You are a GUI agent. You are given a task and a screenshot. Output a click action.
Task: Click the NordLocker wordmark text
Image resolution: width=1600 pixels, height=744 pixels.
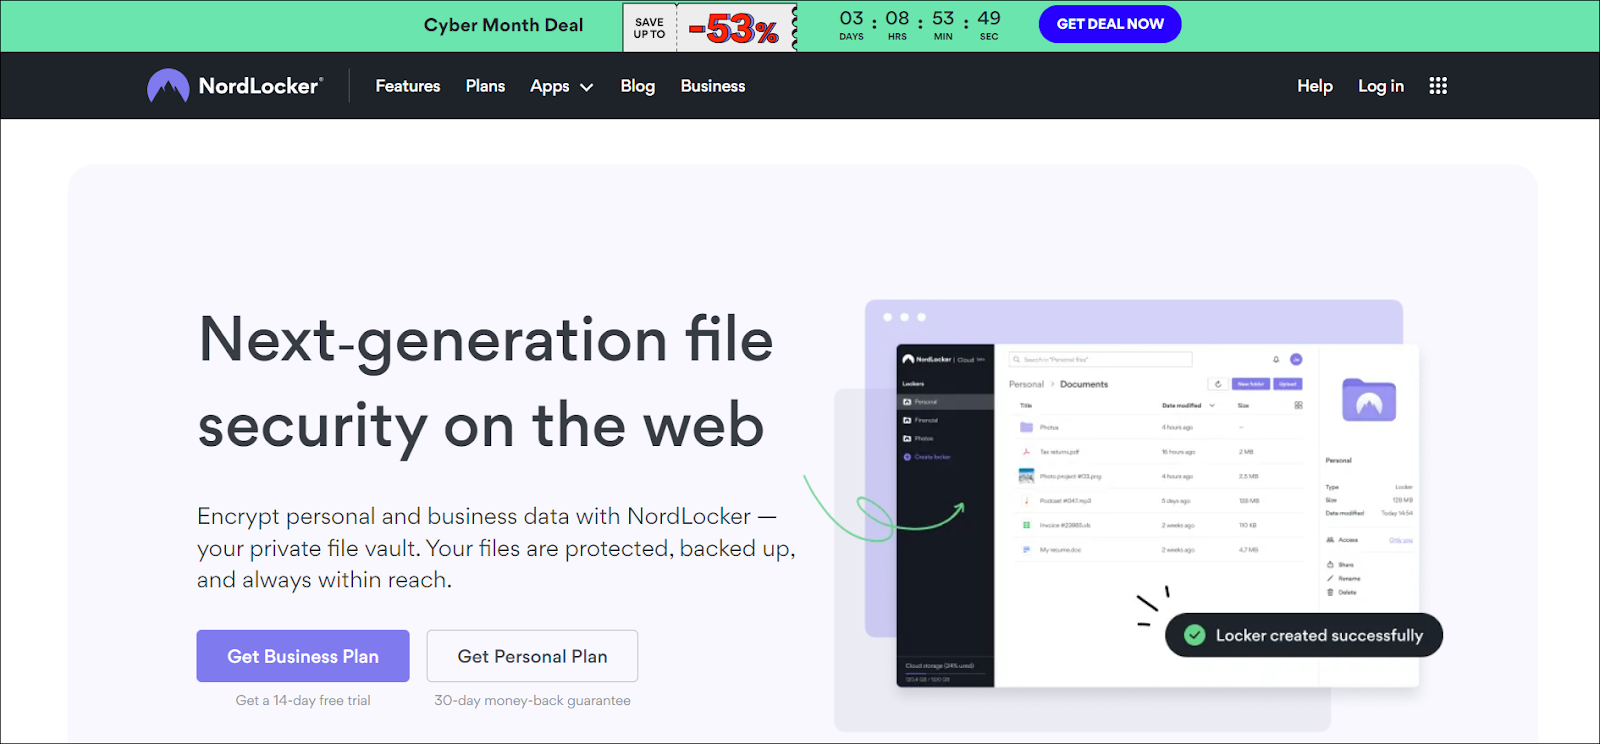click(261, 86)
